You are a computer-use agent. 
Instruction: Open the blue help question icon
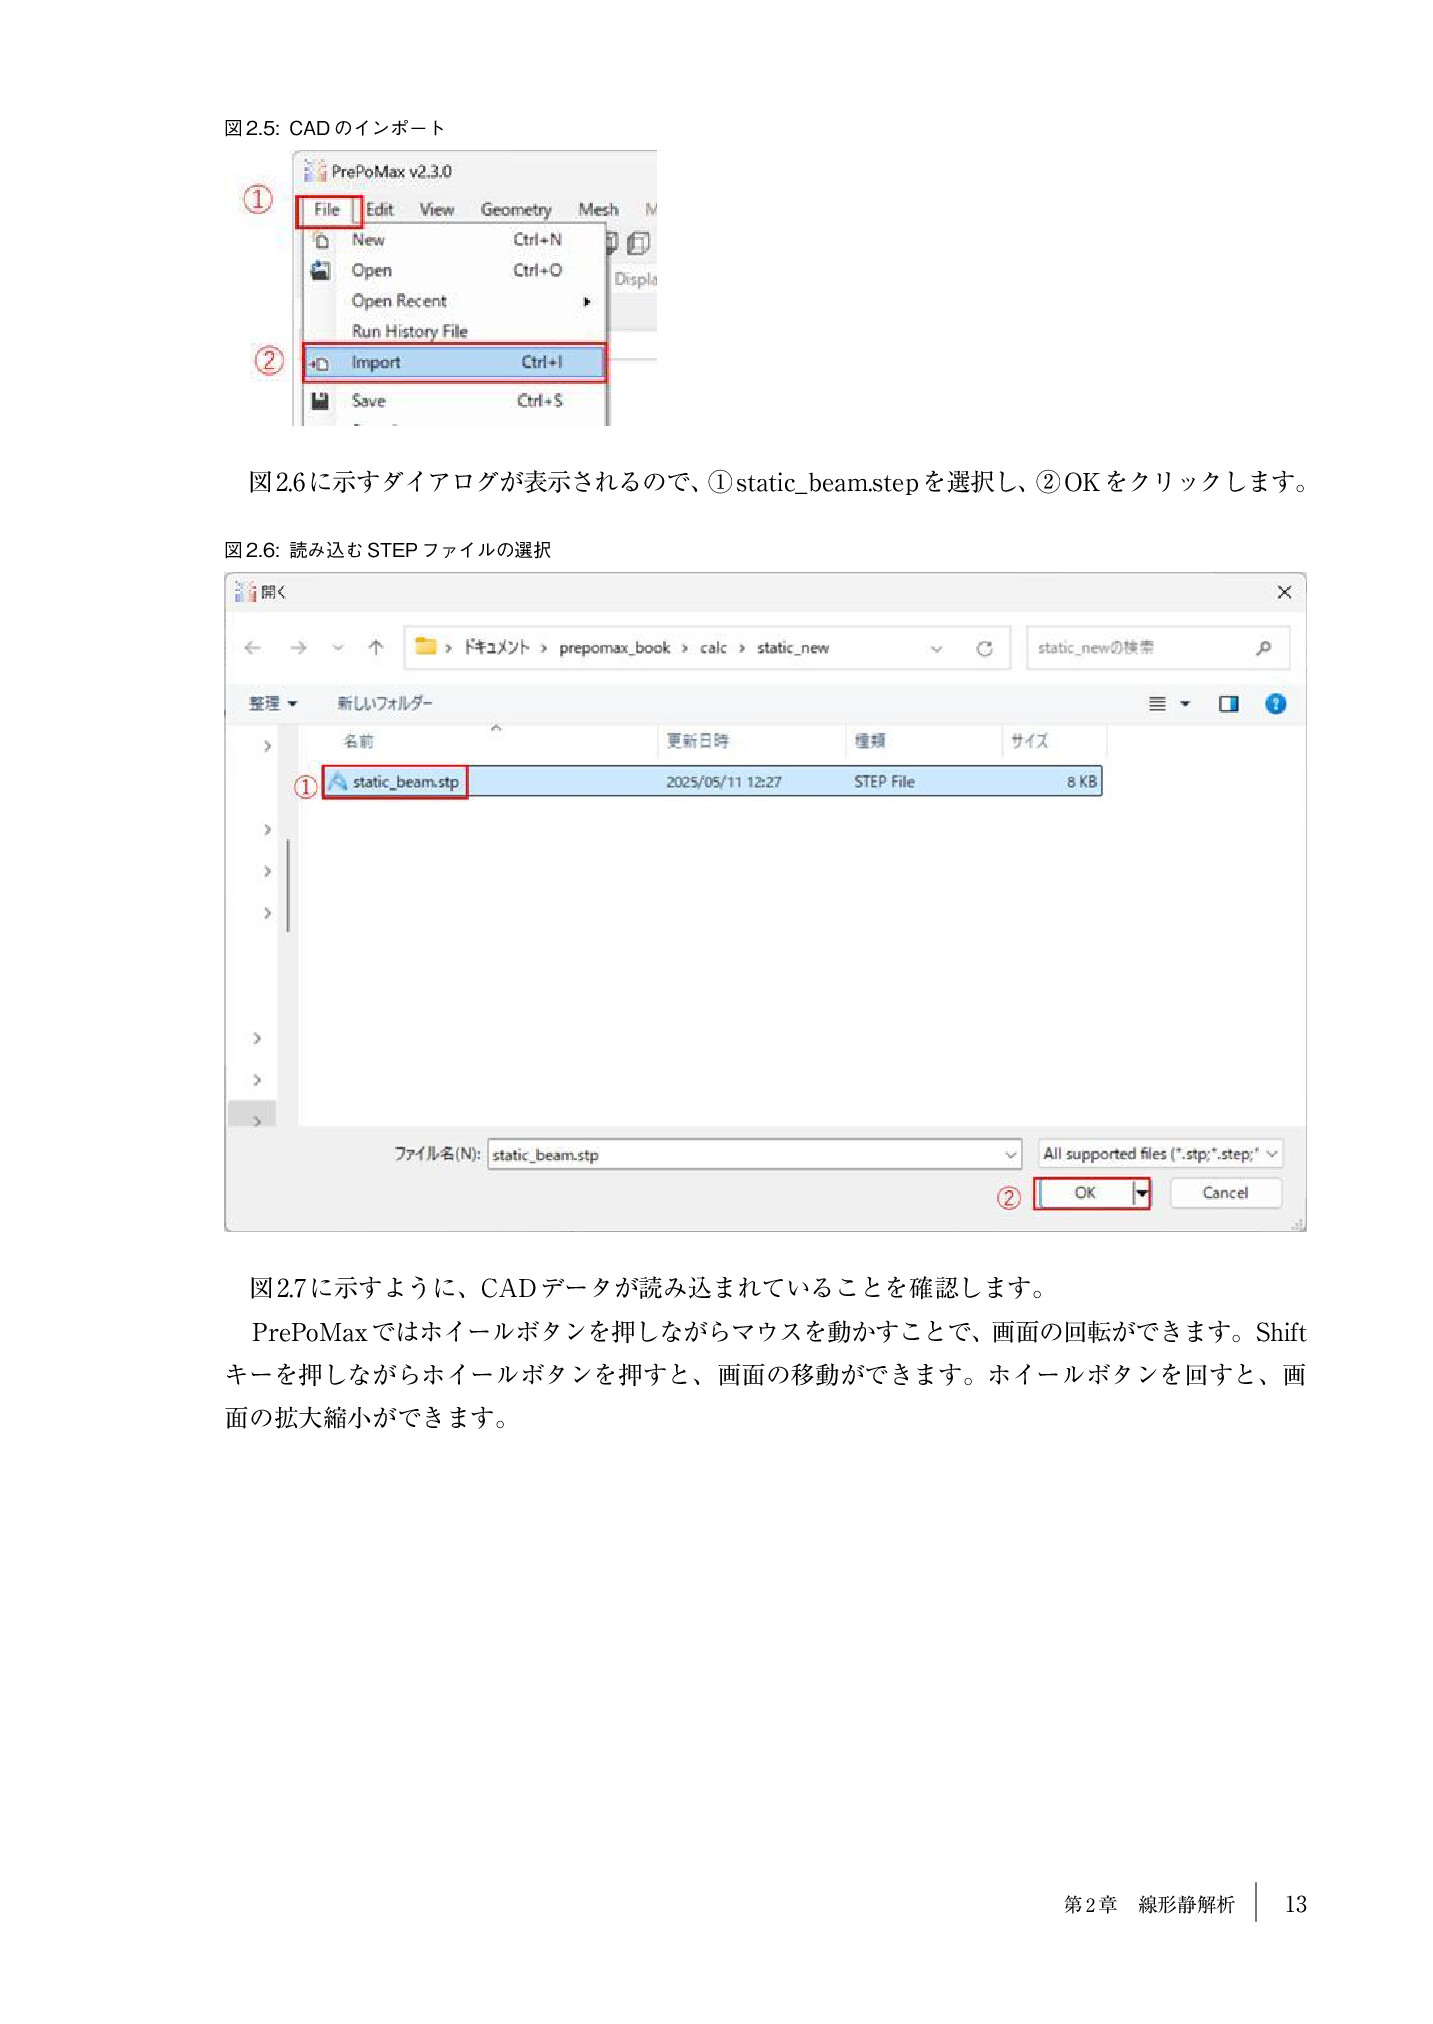[x=1275, y=704]
